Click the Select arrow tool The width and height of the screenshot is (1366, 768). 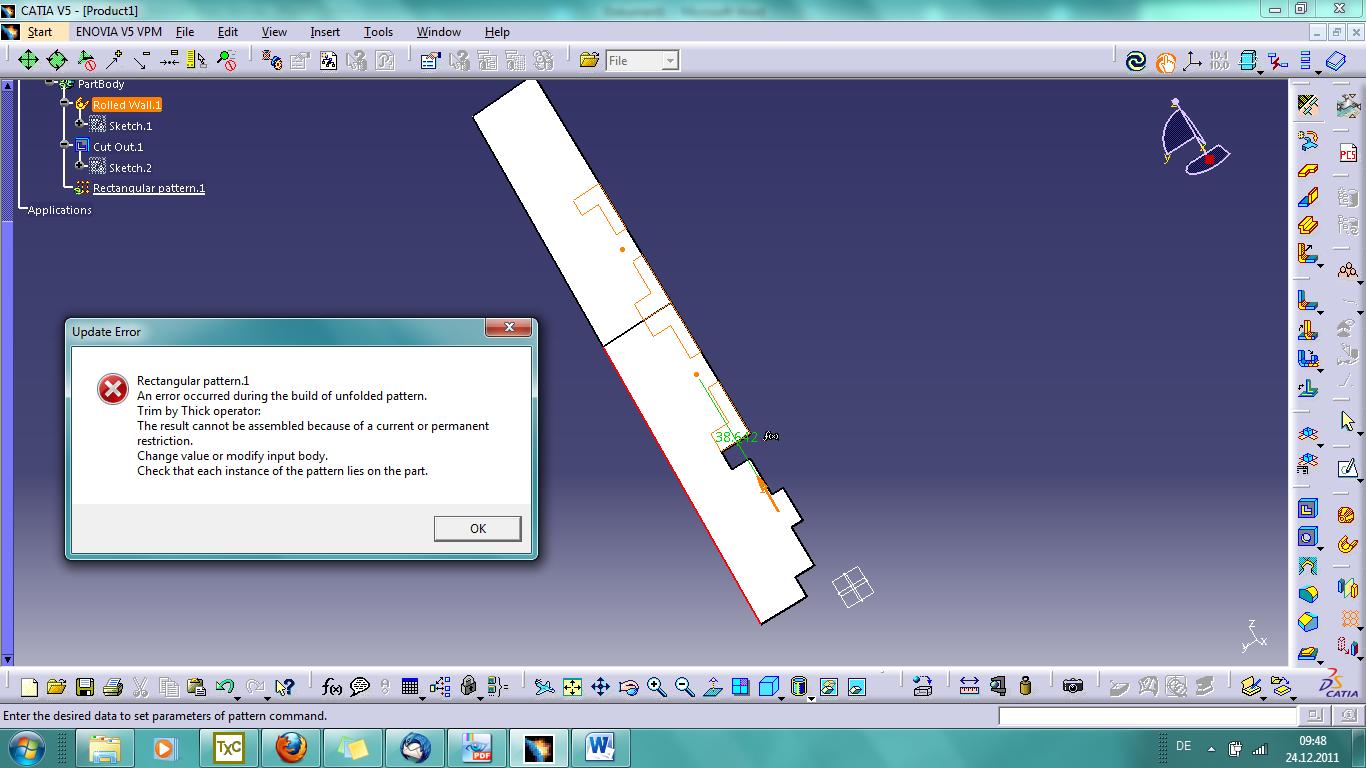(1348, 422)
